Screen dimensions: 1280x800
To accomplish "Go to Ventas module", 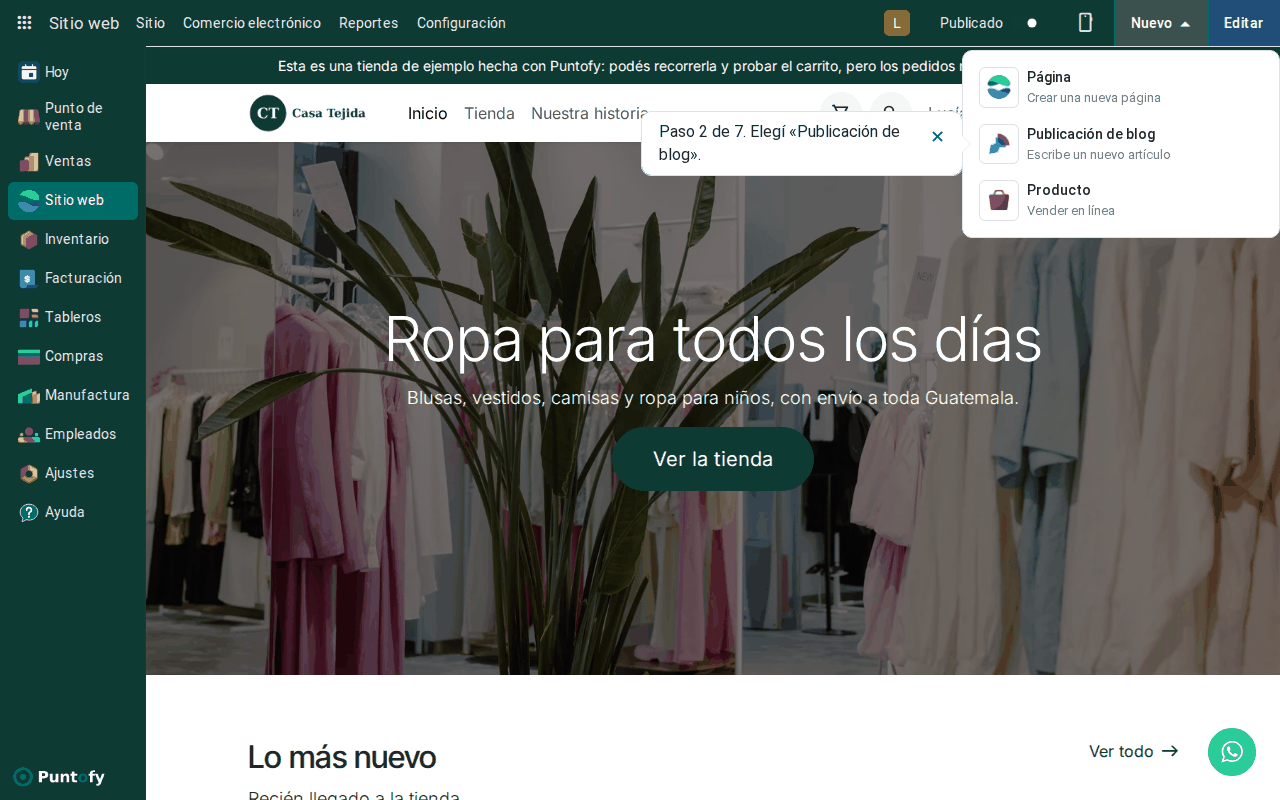I will click(x=73, y=161).
